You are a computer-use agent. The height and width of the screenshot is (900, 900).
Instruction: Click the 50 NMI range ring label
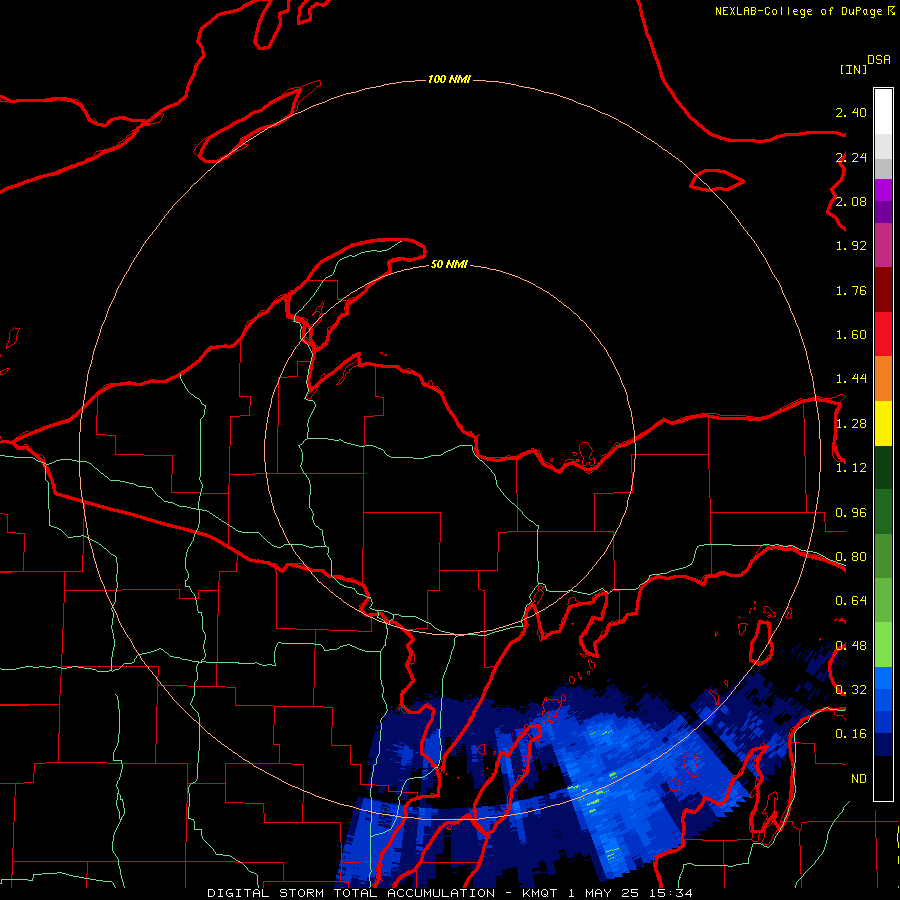tap(449, 264)
